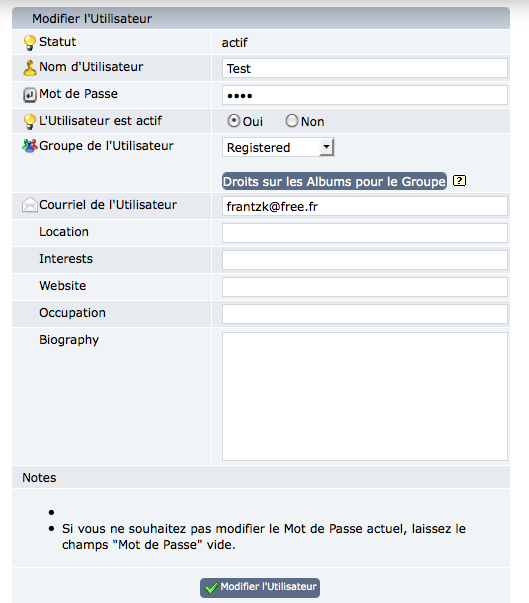Click the password key icon beside Mot de Passe
529x603 pixels.
[30, 95]
